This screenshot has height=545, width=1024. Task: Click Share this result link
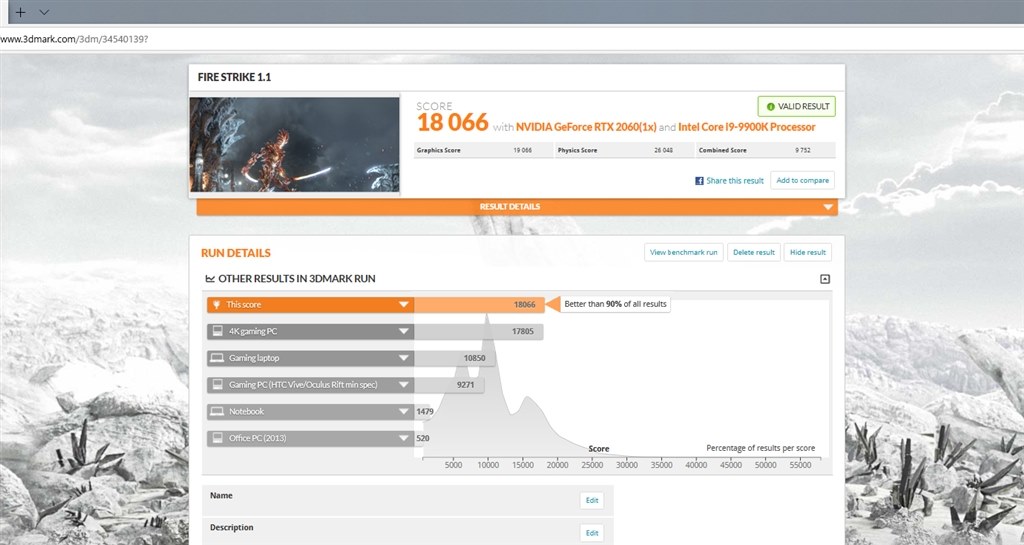(735, 181)
